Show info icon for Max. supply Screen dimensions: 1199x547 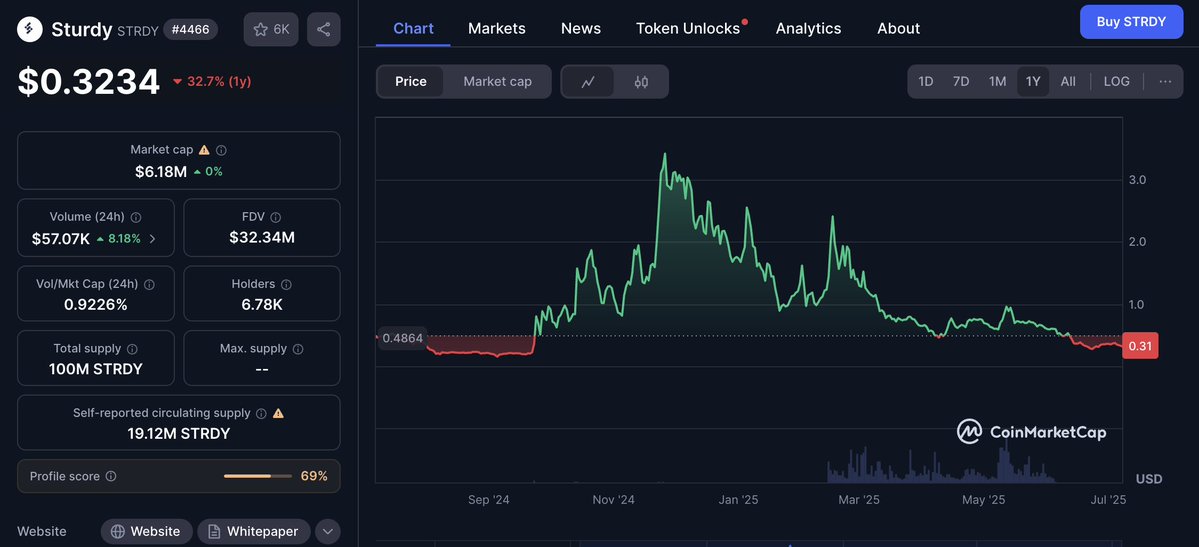tap(297, 349)
